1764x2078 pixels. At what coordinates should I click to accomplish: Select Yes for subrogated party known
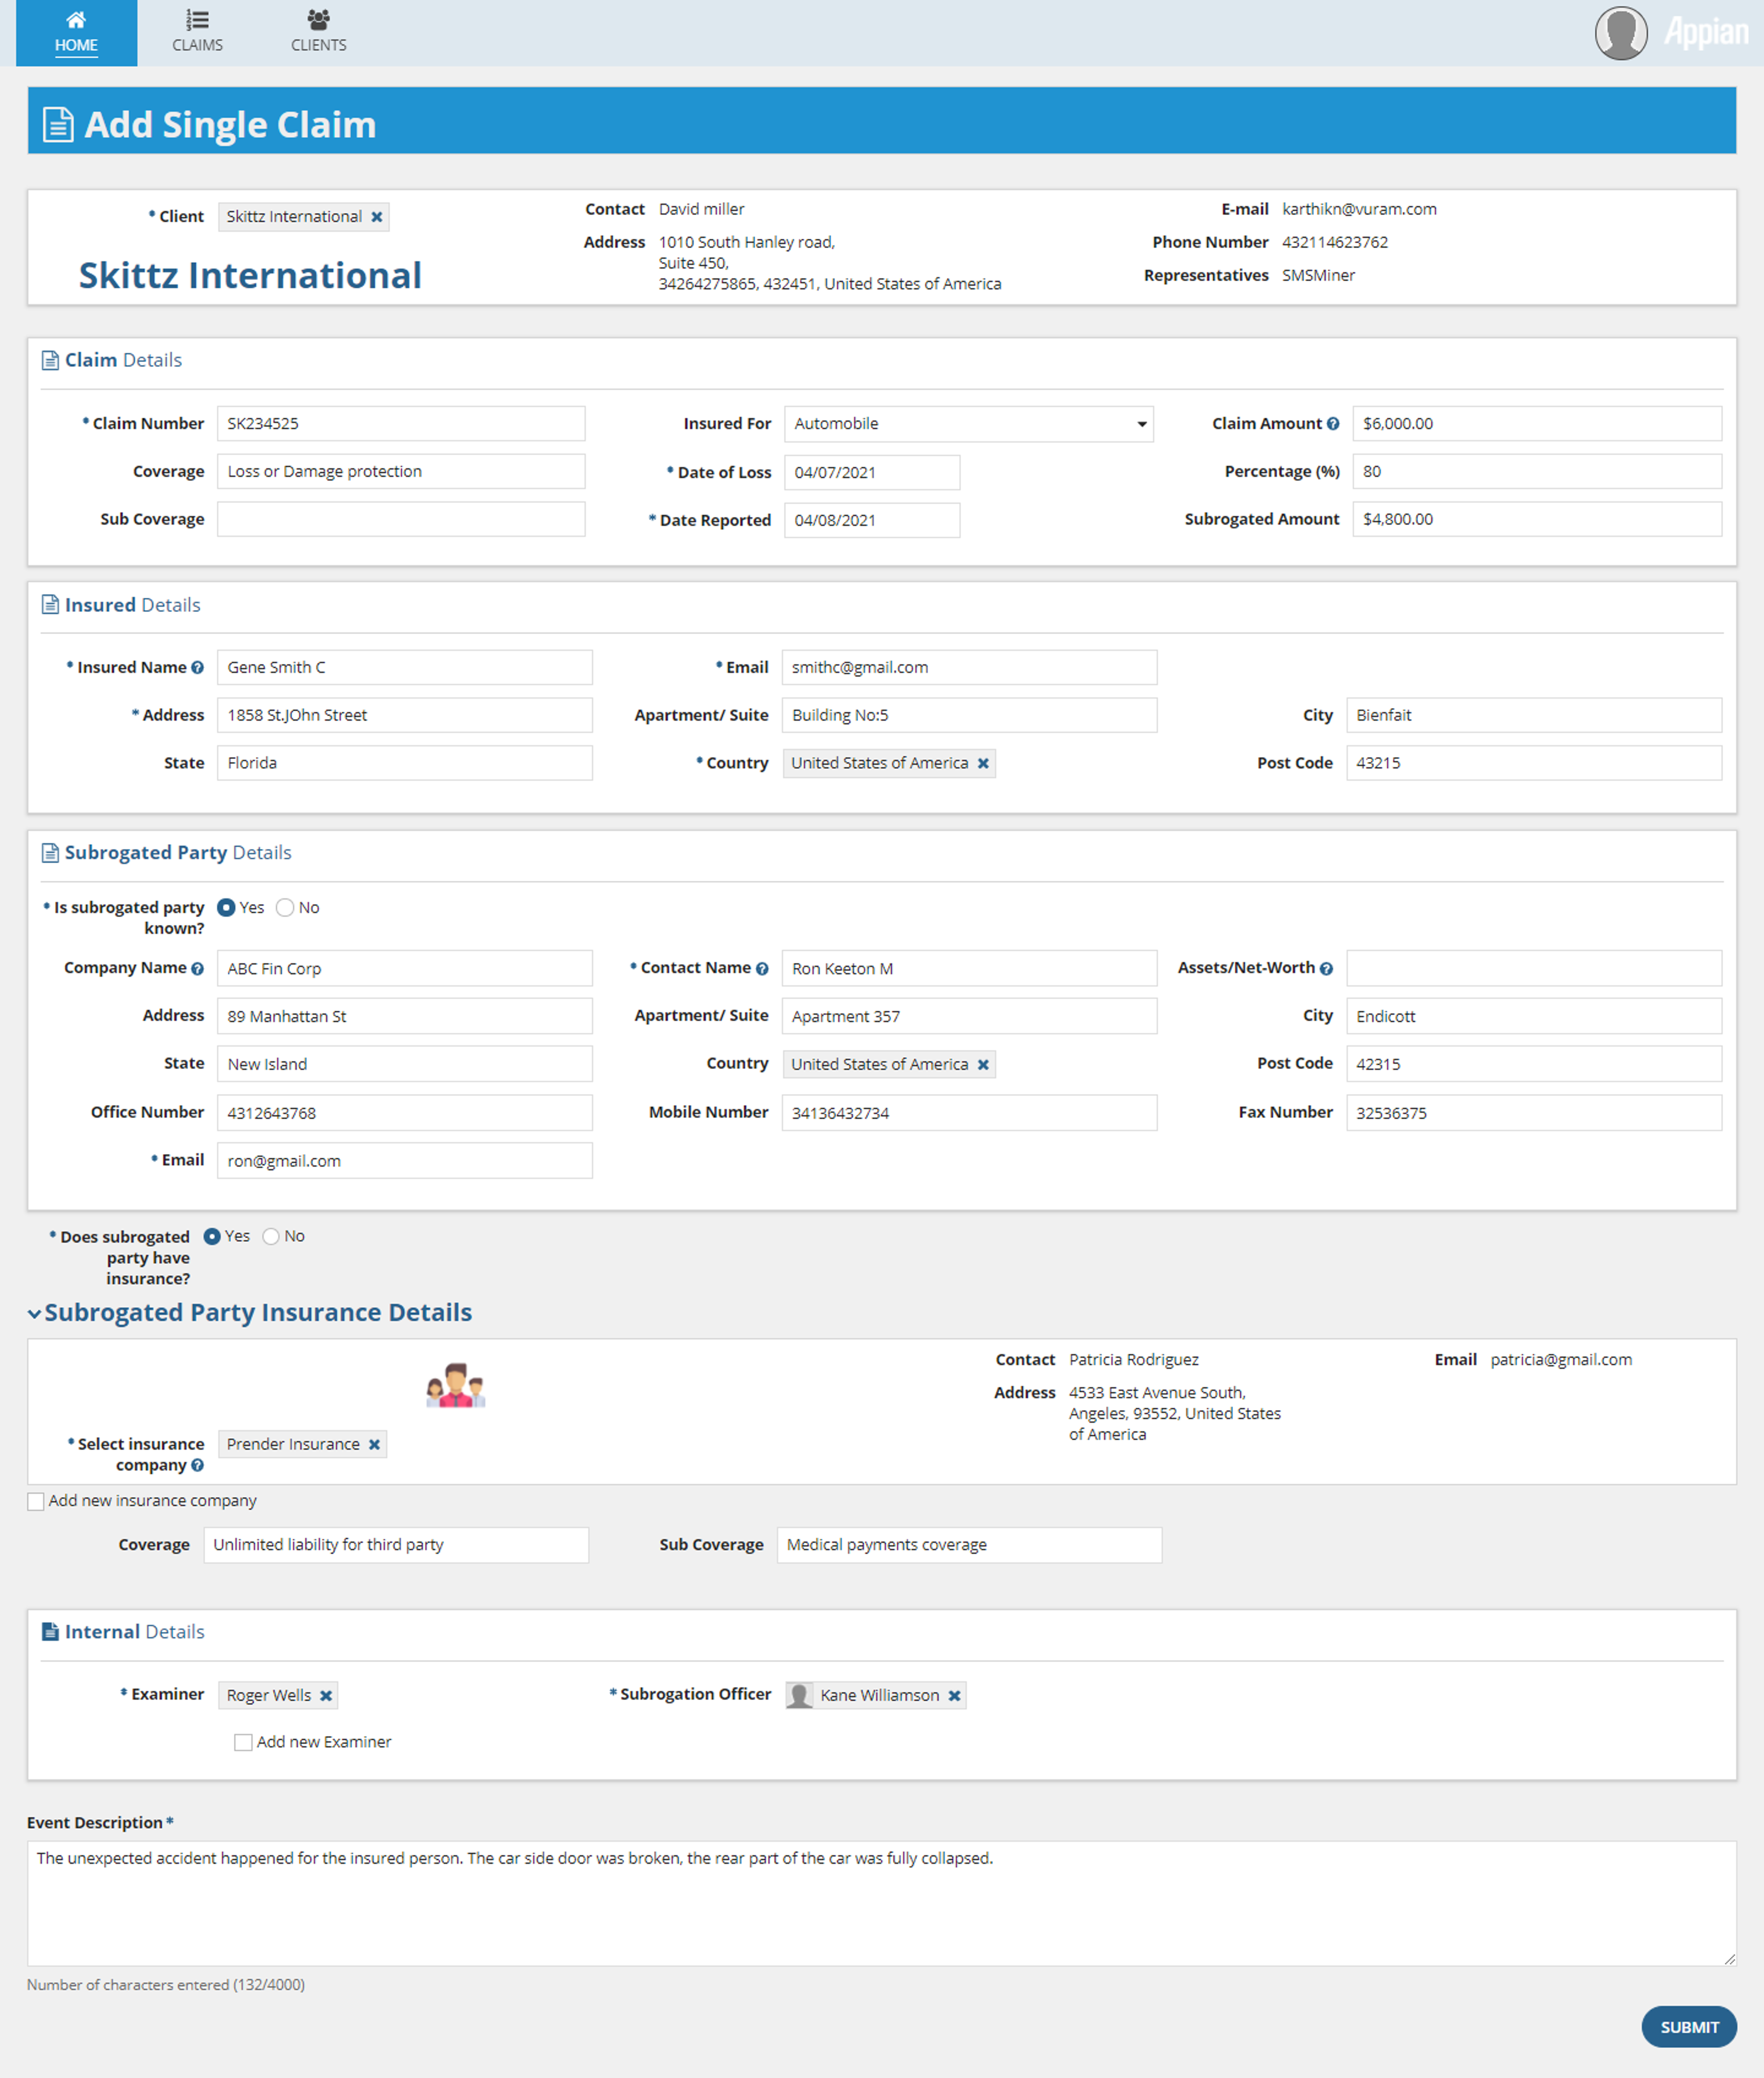point(226,908)
